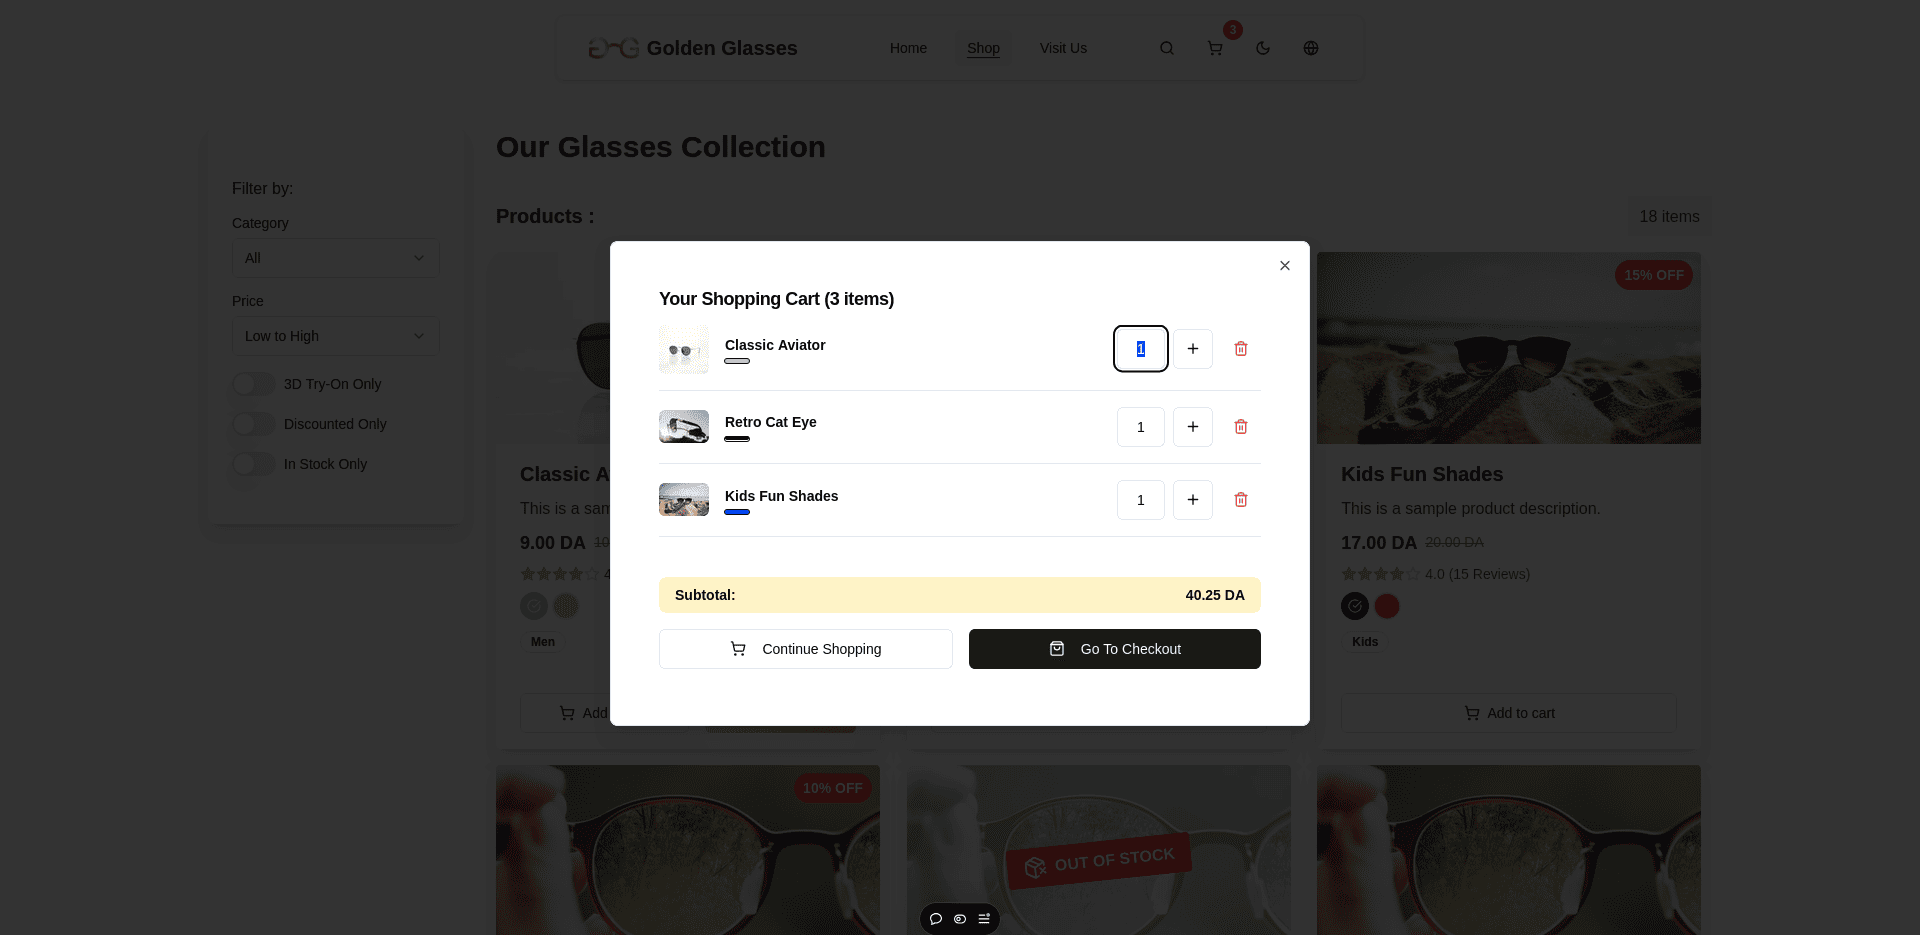The image size is (1920, 935).
Task: Change Low to High sort order selection
Action: point(335,336)
